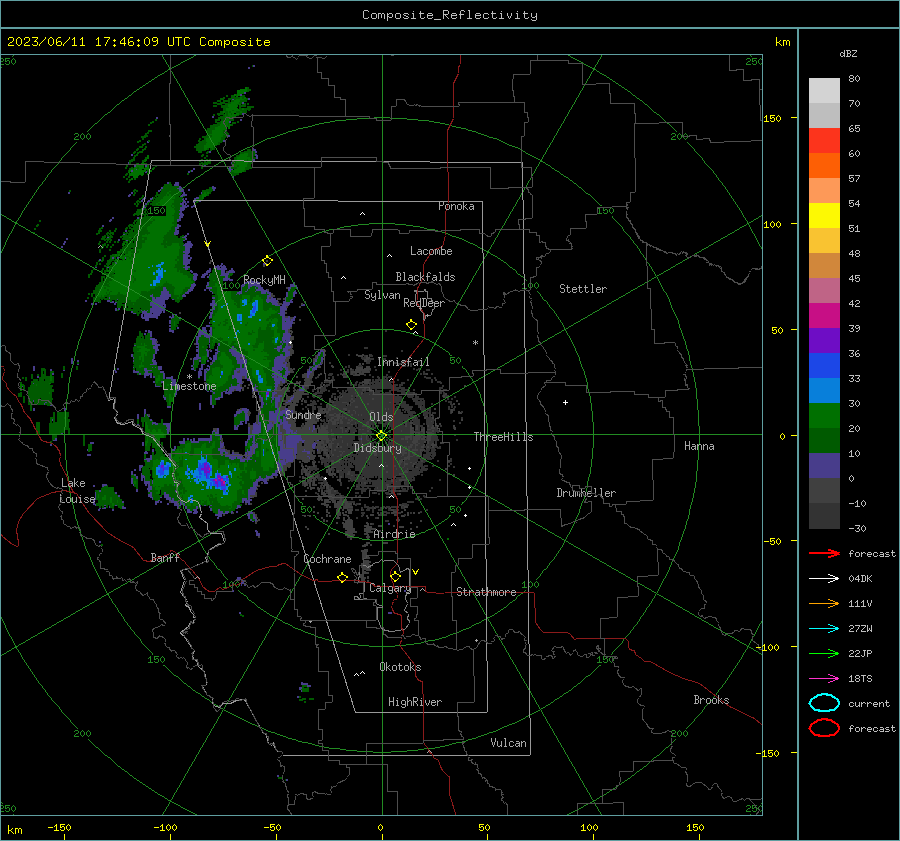This screenshot has width=900, height=841.
Task: Click the Composite_Reflectivity title text
Action: point(449,15)
